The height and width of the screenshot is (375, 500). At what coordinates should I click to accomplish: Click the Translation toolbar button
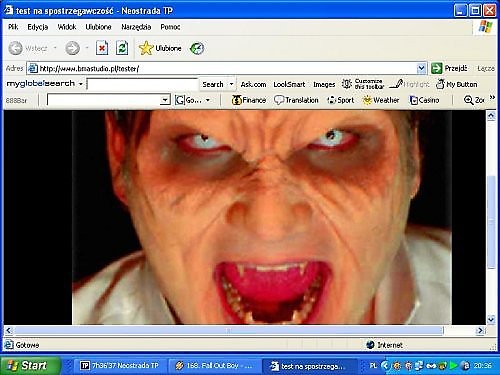tap(296, 100)
